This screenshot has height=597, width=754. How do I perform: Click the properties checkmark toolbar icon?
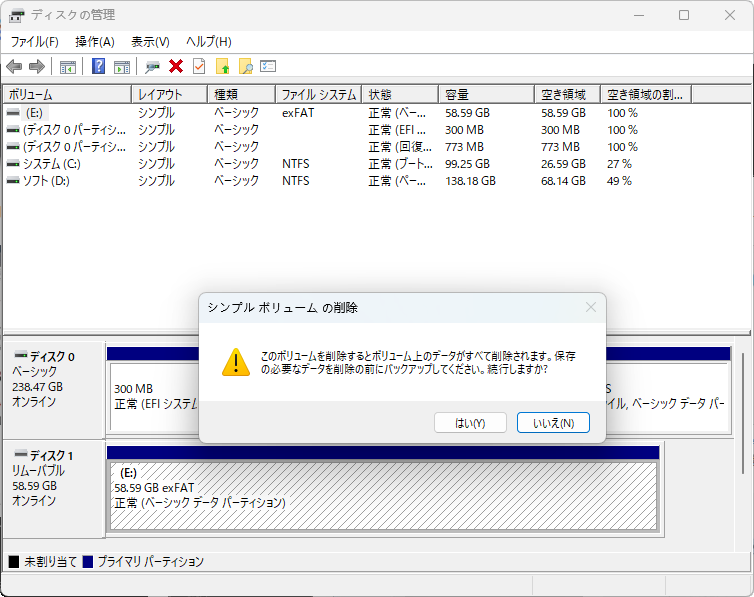pyautogui.click(x=199, y=67)
